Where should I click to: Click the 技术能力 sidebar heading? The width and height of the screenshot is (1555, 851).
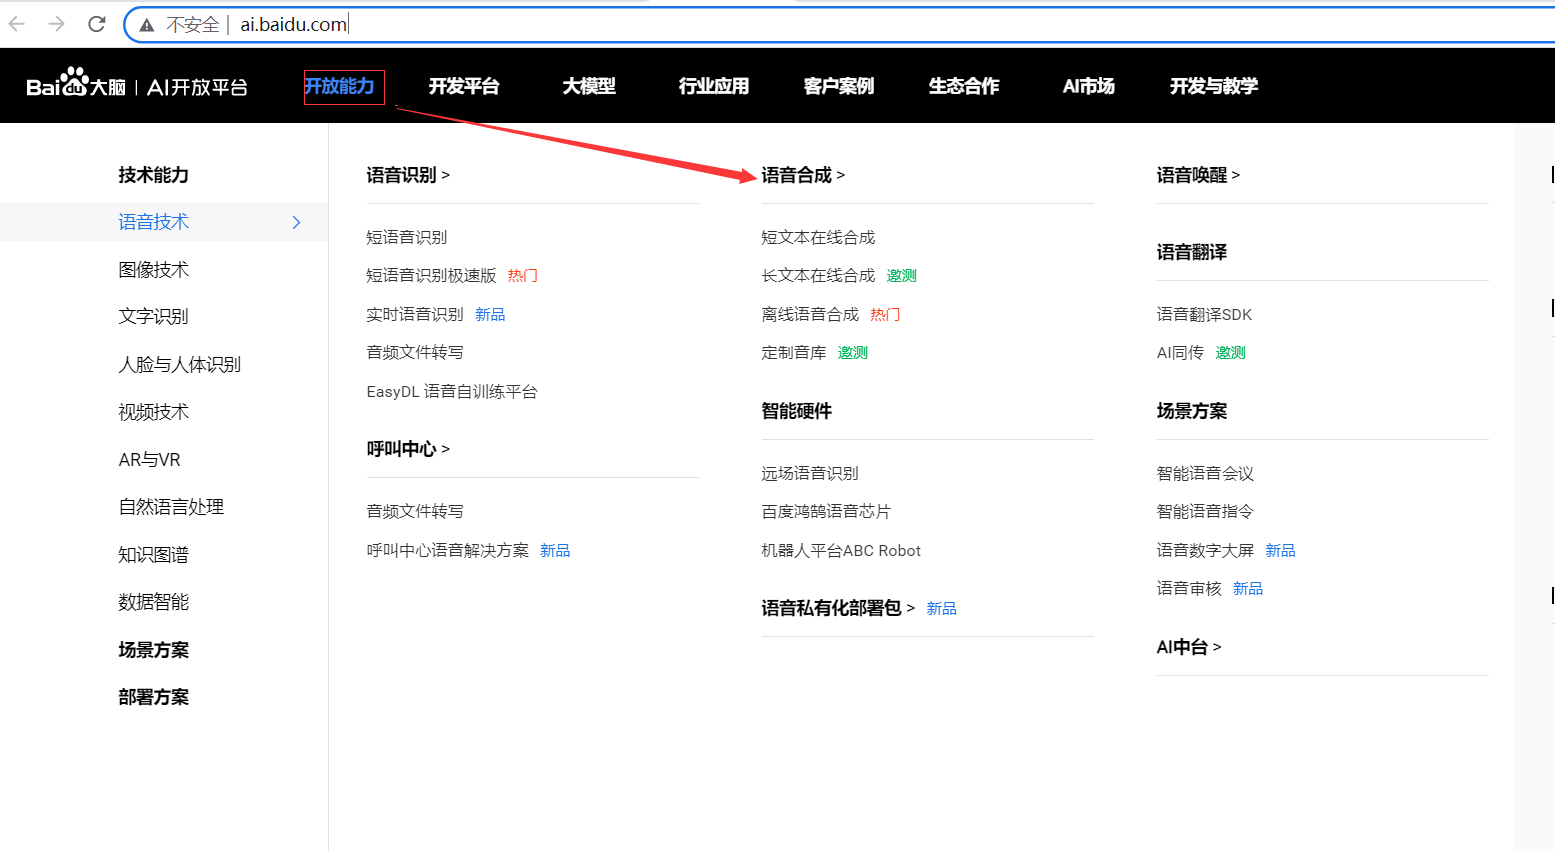point(153,175)
